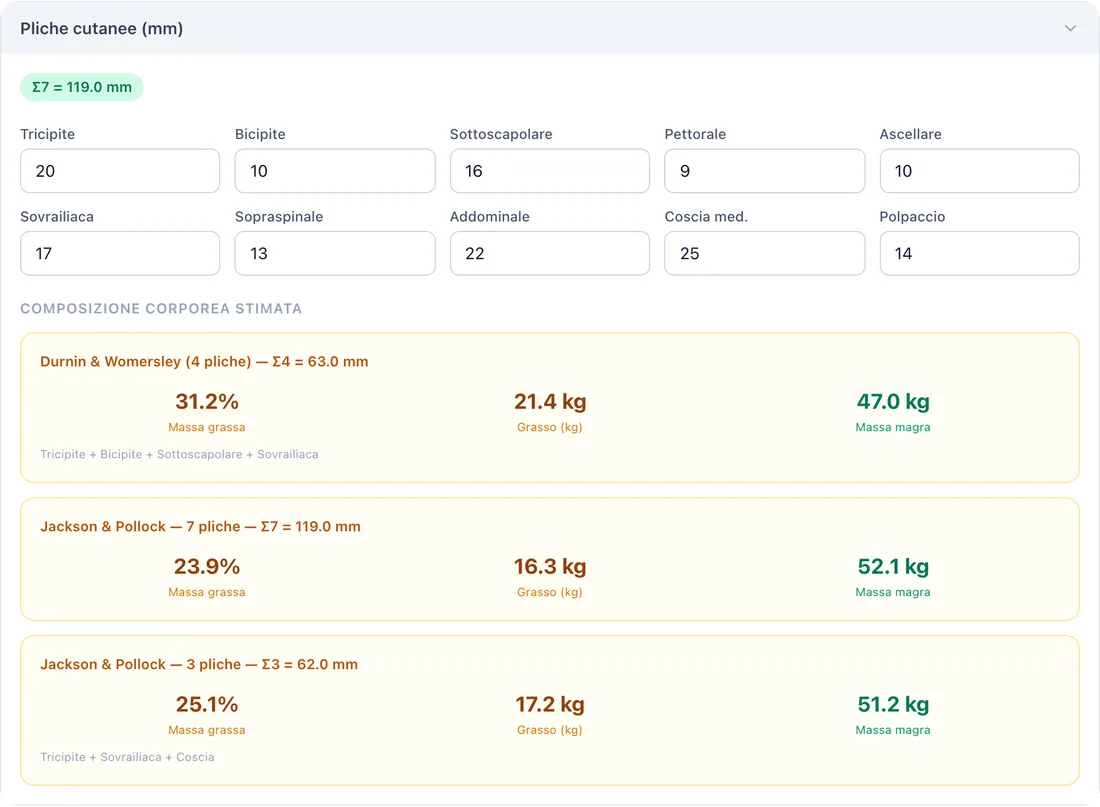Click the 16.3 kg Grasso value
The width and height of the screenshot is (1100, 807).
[550, 566]
